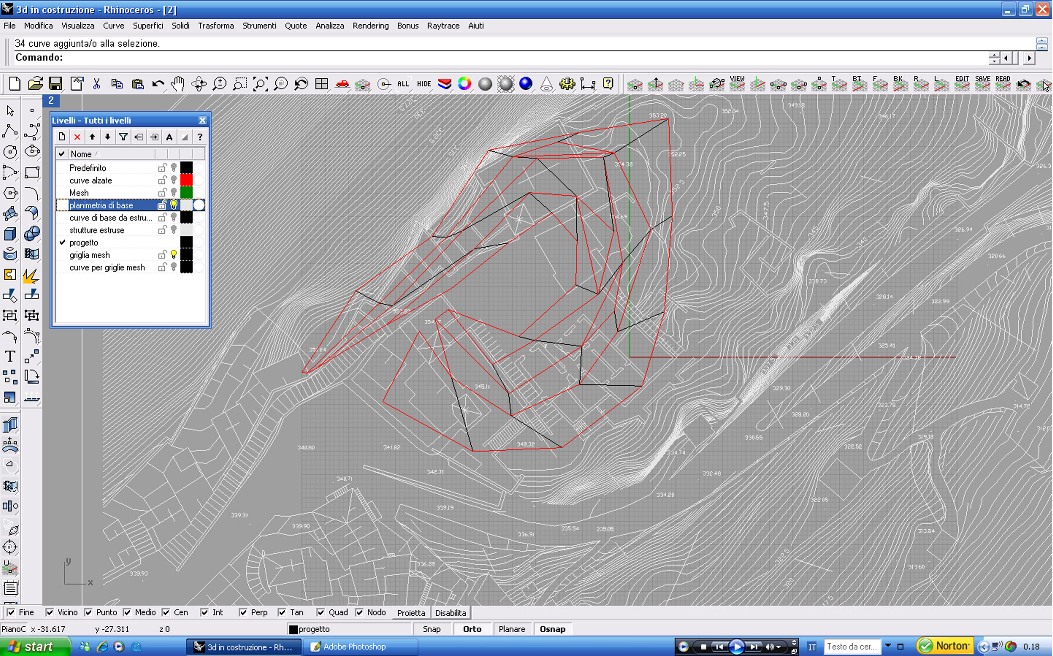Click the delete layer red X icon
The width and height of the screenshot is (1053, 656).
(77, 136)
